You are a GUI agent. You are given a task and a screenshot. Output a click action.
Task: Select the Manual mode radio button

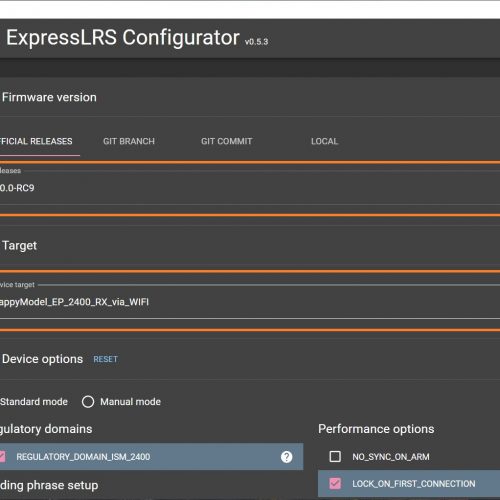88,402
